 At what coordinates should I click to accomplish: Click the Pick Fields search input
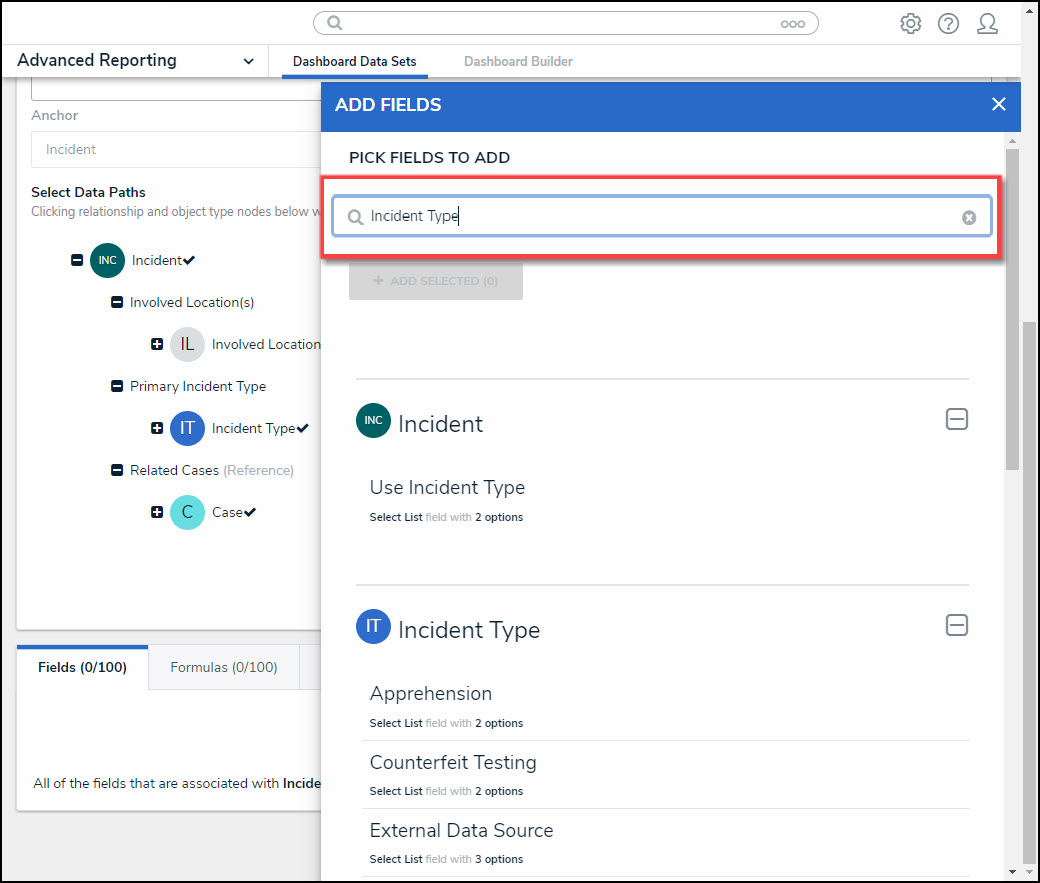click(x=660, y=217)
